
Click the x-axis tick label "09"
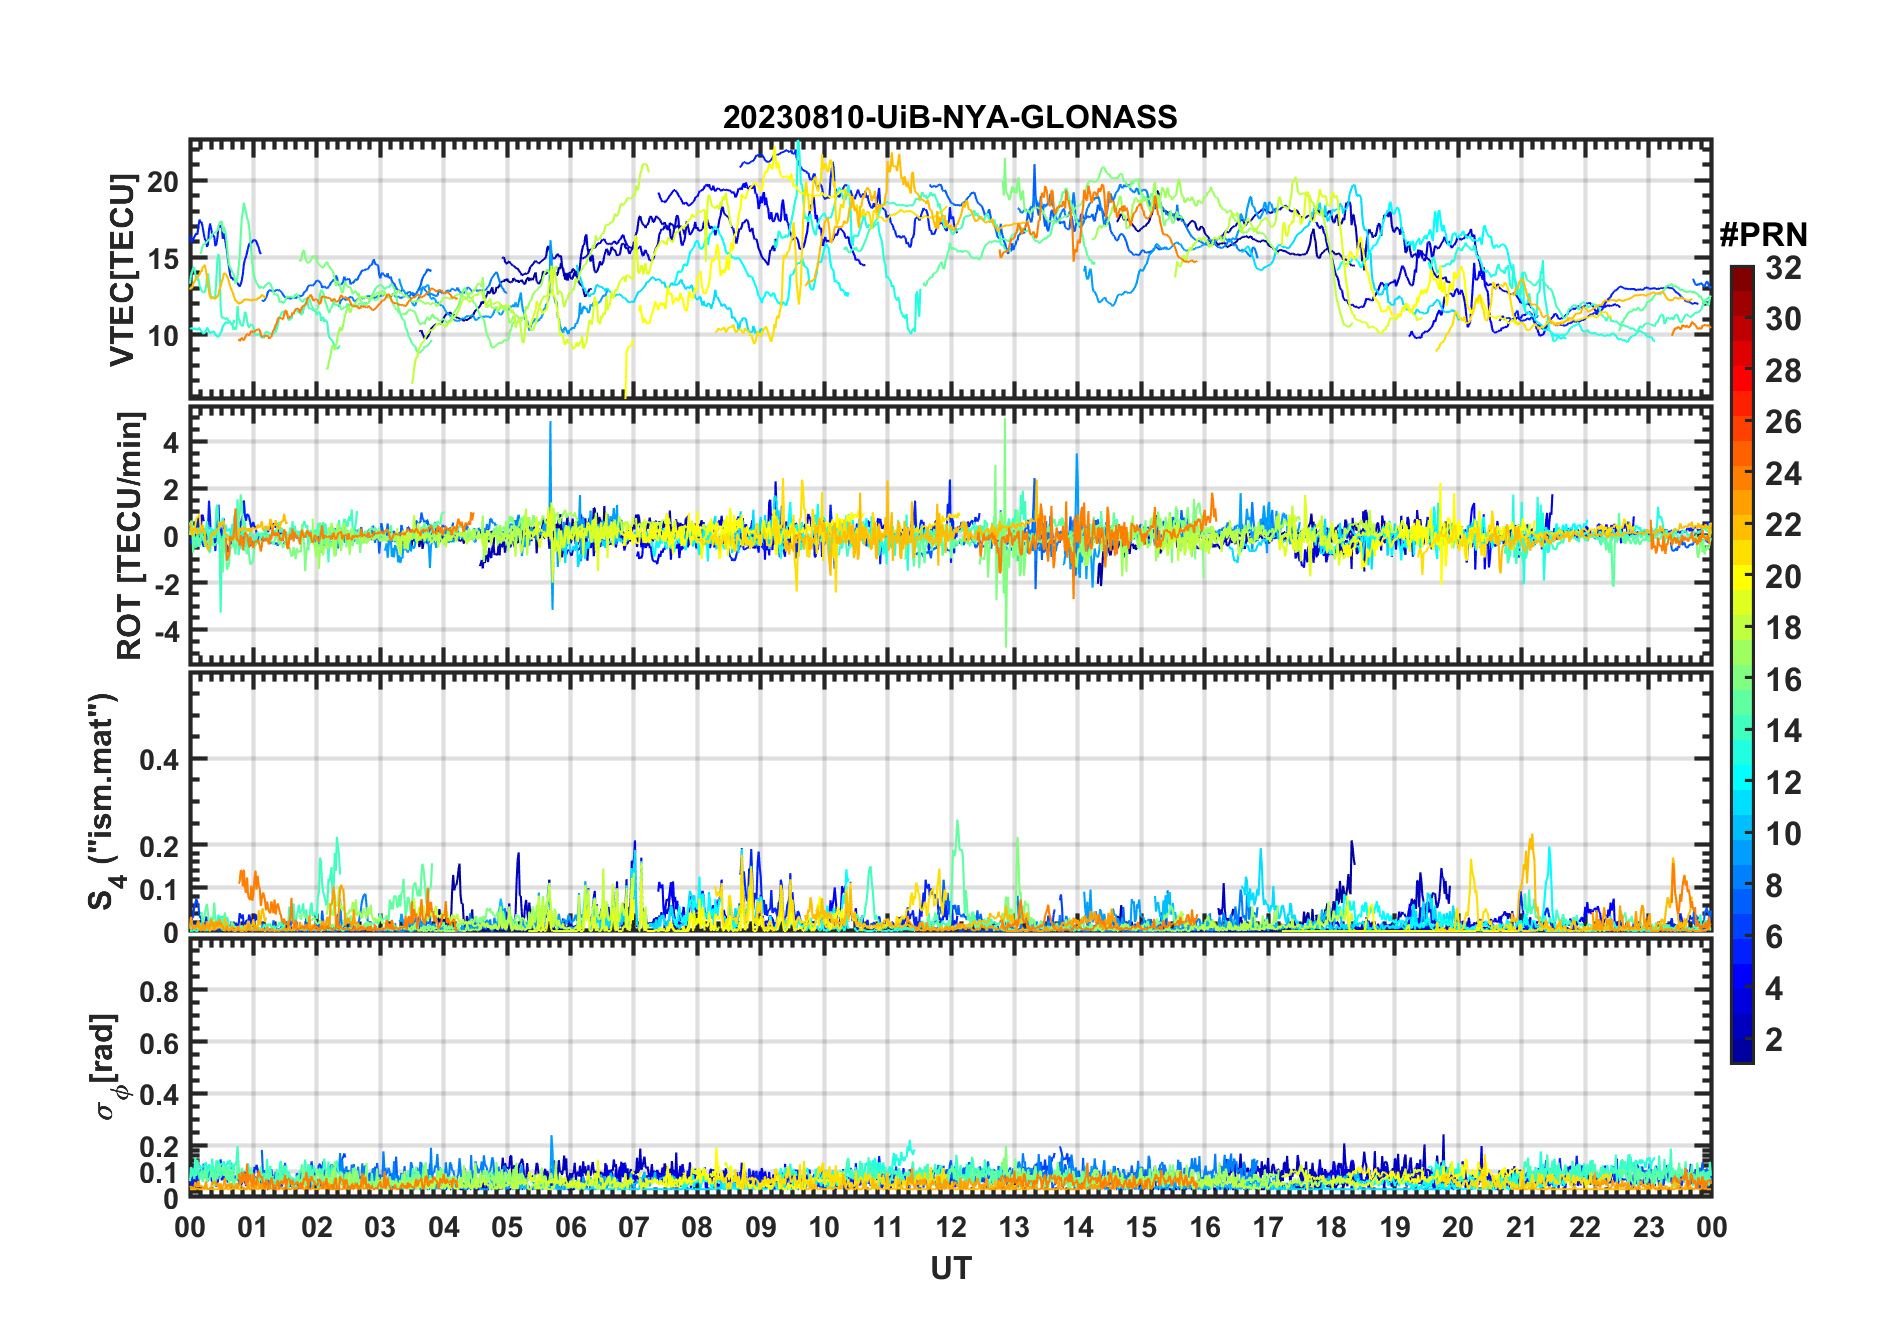761,1227
